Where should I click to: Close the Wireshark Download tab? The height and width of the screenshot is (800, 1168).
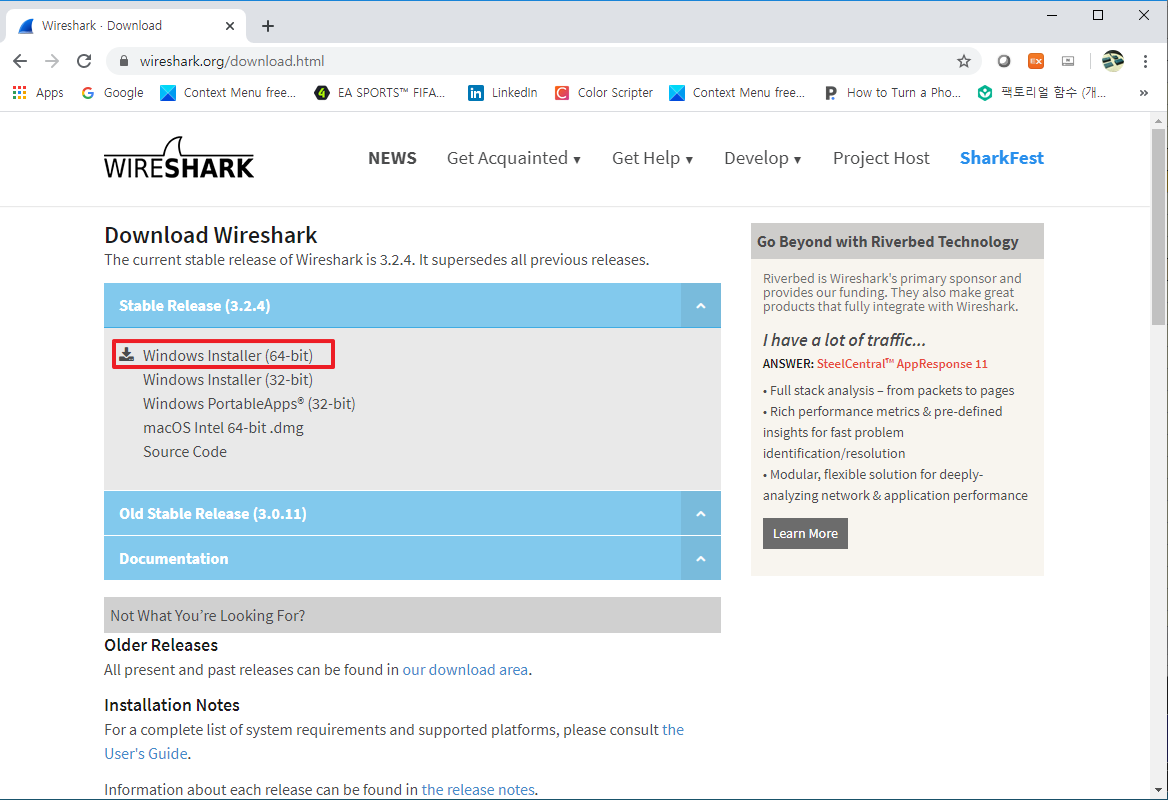click(230, 26)
